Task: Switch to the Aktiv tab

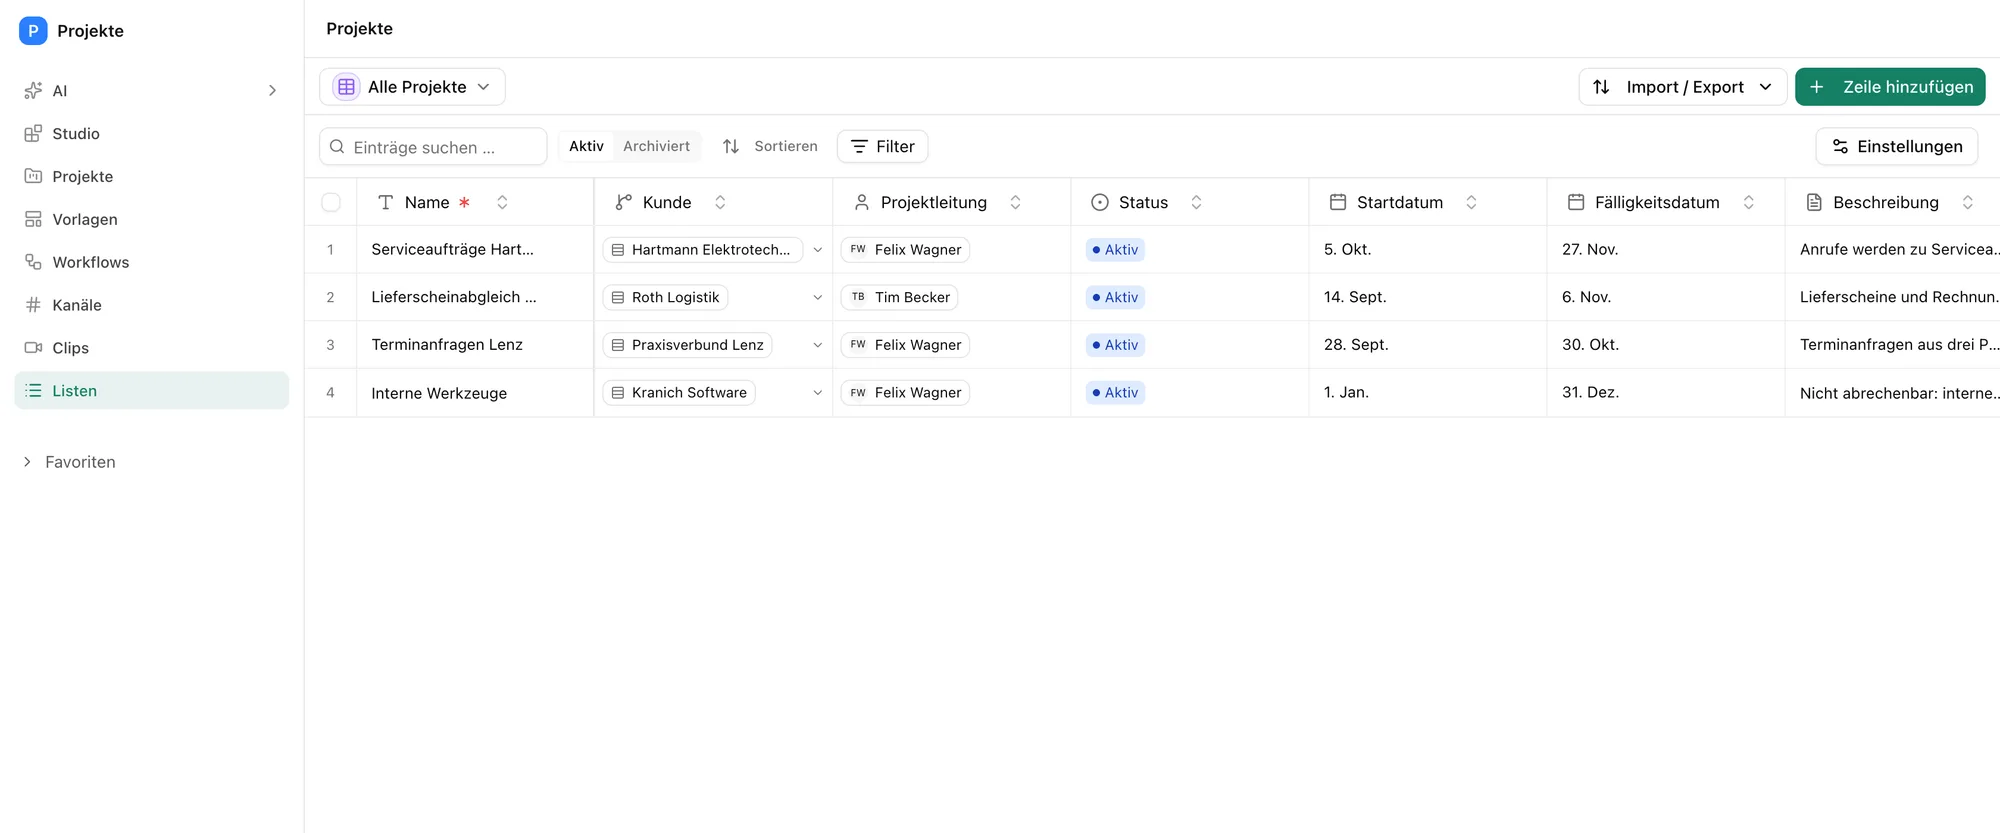Action: (x=586, y=146)
